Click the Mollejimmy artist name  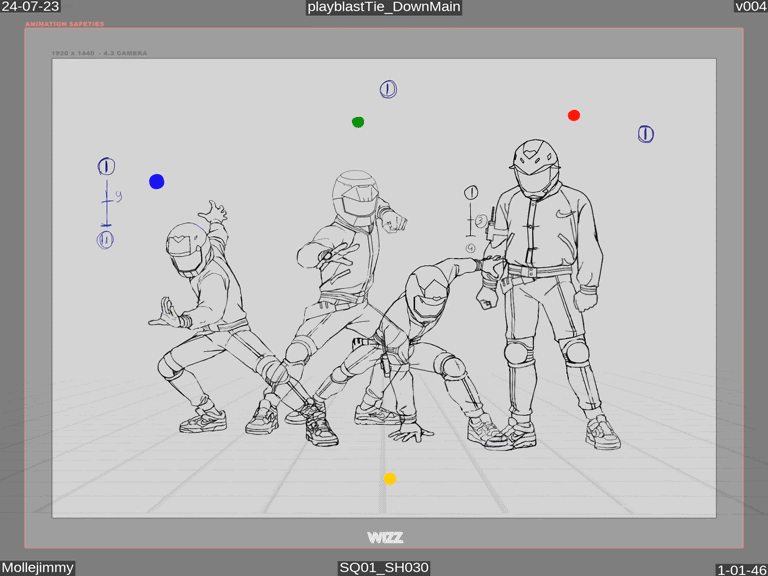(38, 568)
